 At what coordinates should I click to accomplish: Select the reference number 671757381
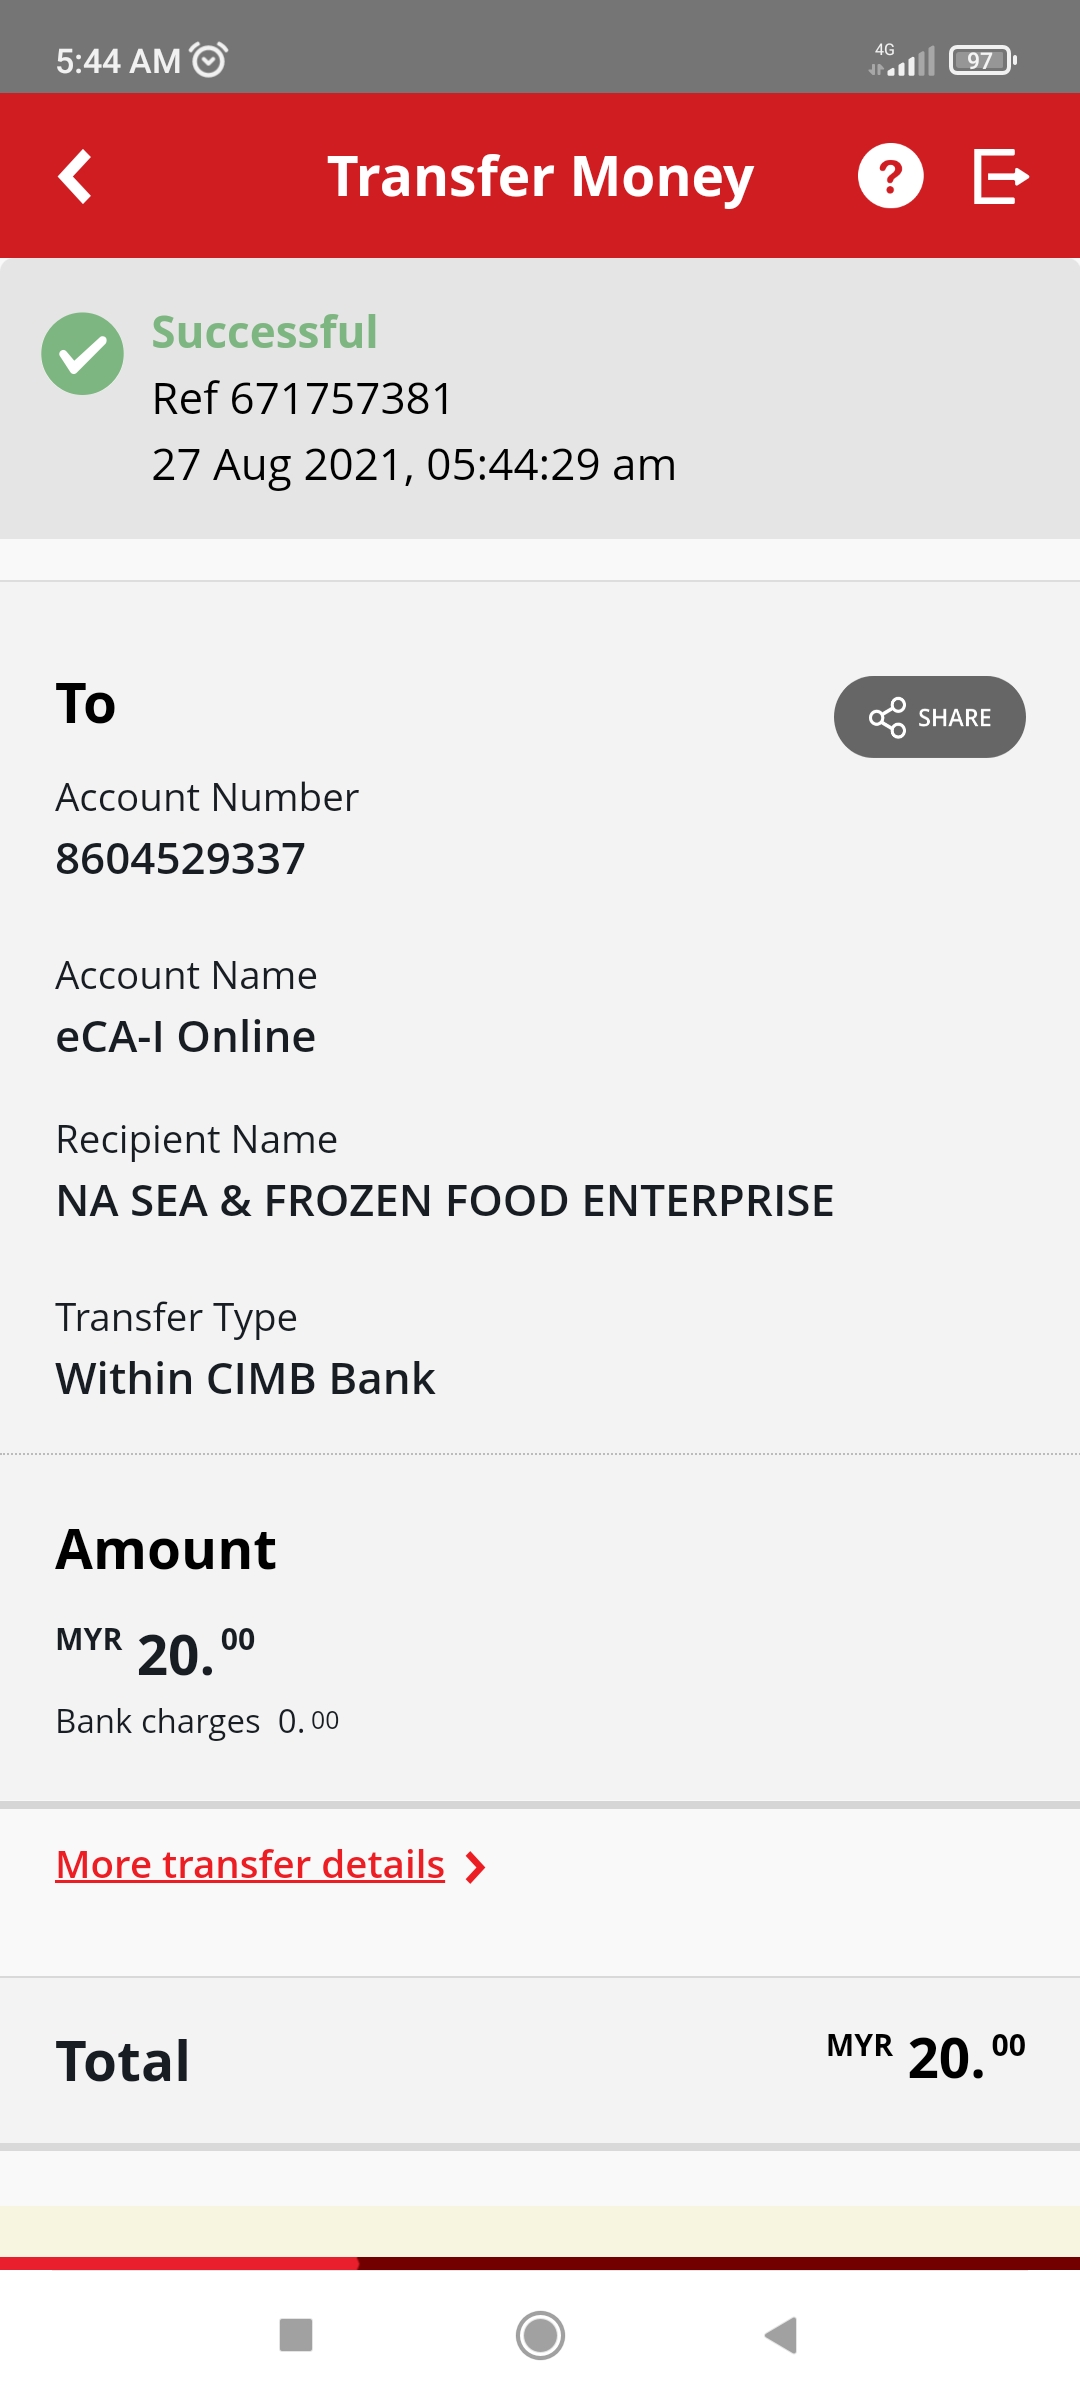342,398
